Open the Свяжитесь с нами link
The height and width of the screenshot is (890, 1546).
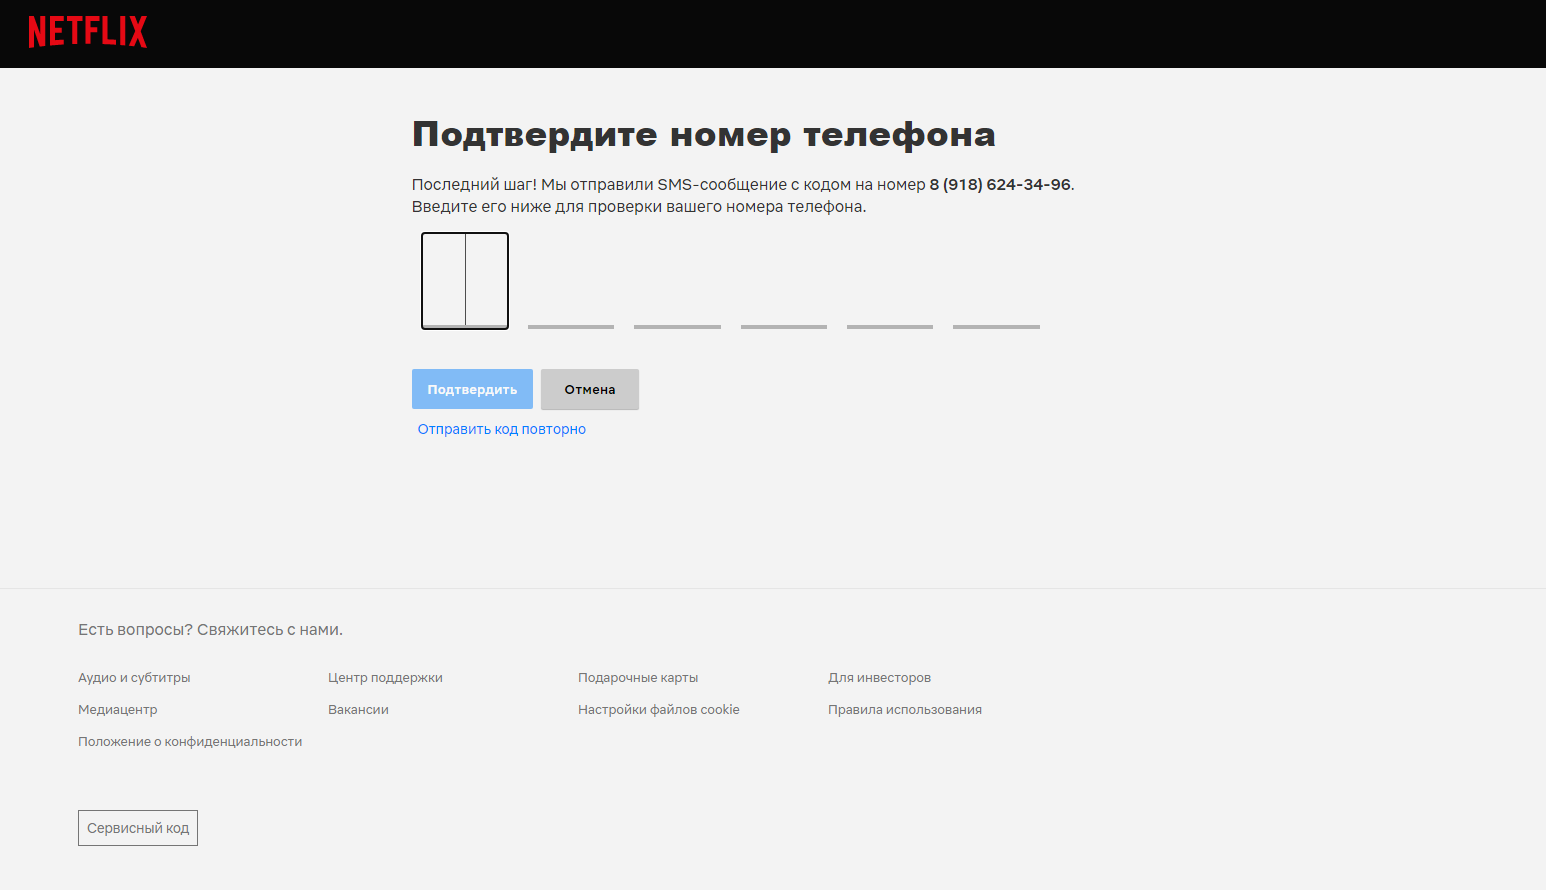pyautogui.click(x=270, y=630)
